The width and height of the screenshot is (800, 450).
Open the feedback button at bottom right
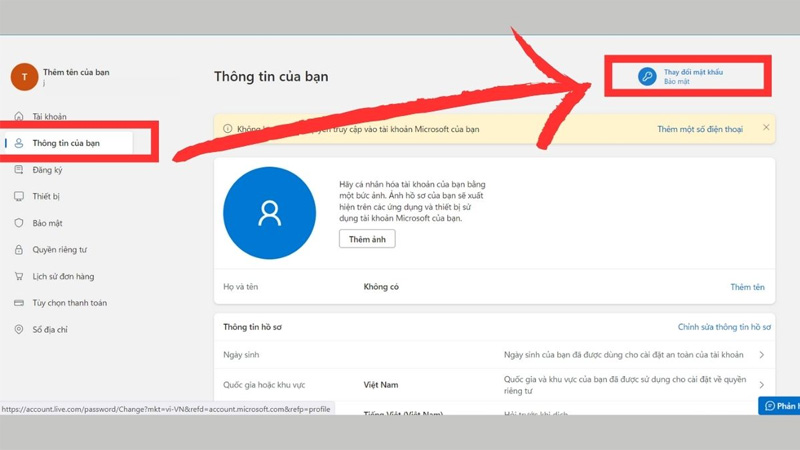click(780, 406)
